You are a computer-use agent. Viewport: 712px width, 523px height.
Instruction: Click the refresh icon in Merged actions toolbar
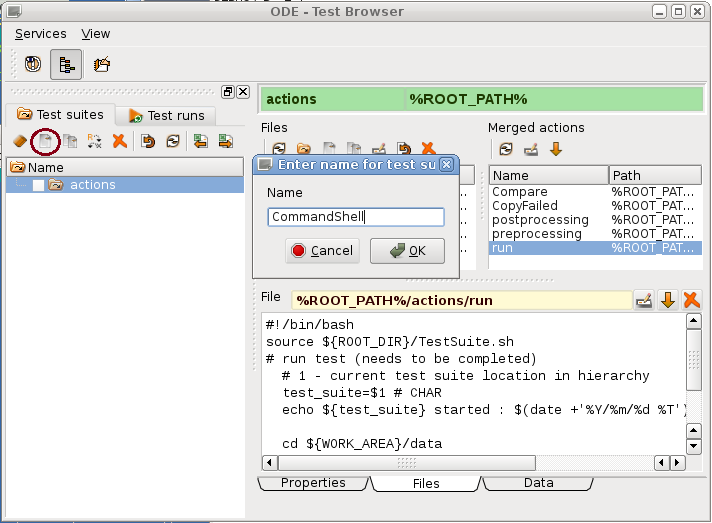tap(506, 149)
